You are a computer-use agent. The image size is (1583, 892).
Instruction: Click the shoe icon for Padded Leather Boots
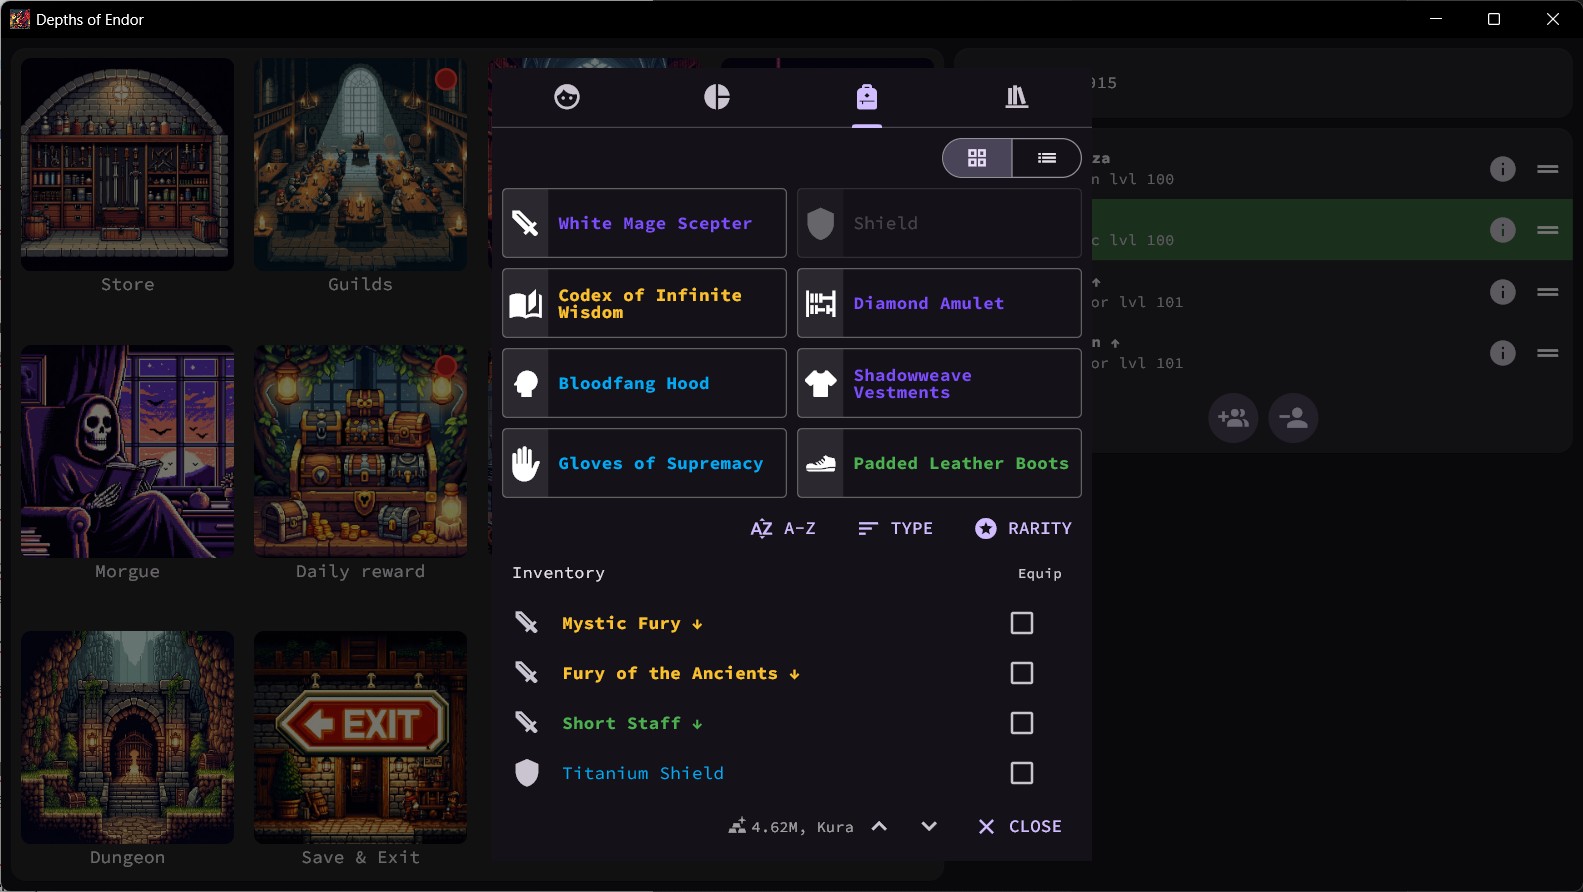(x=821, y=463)
